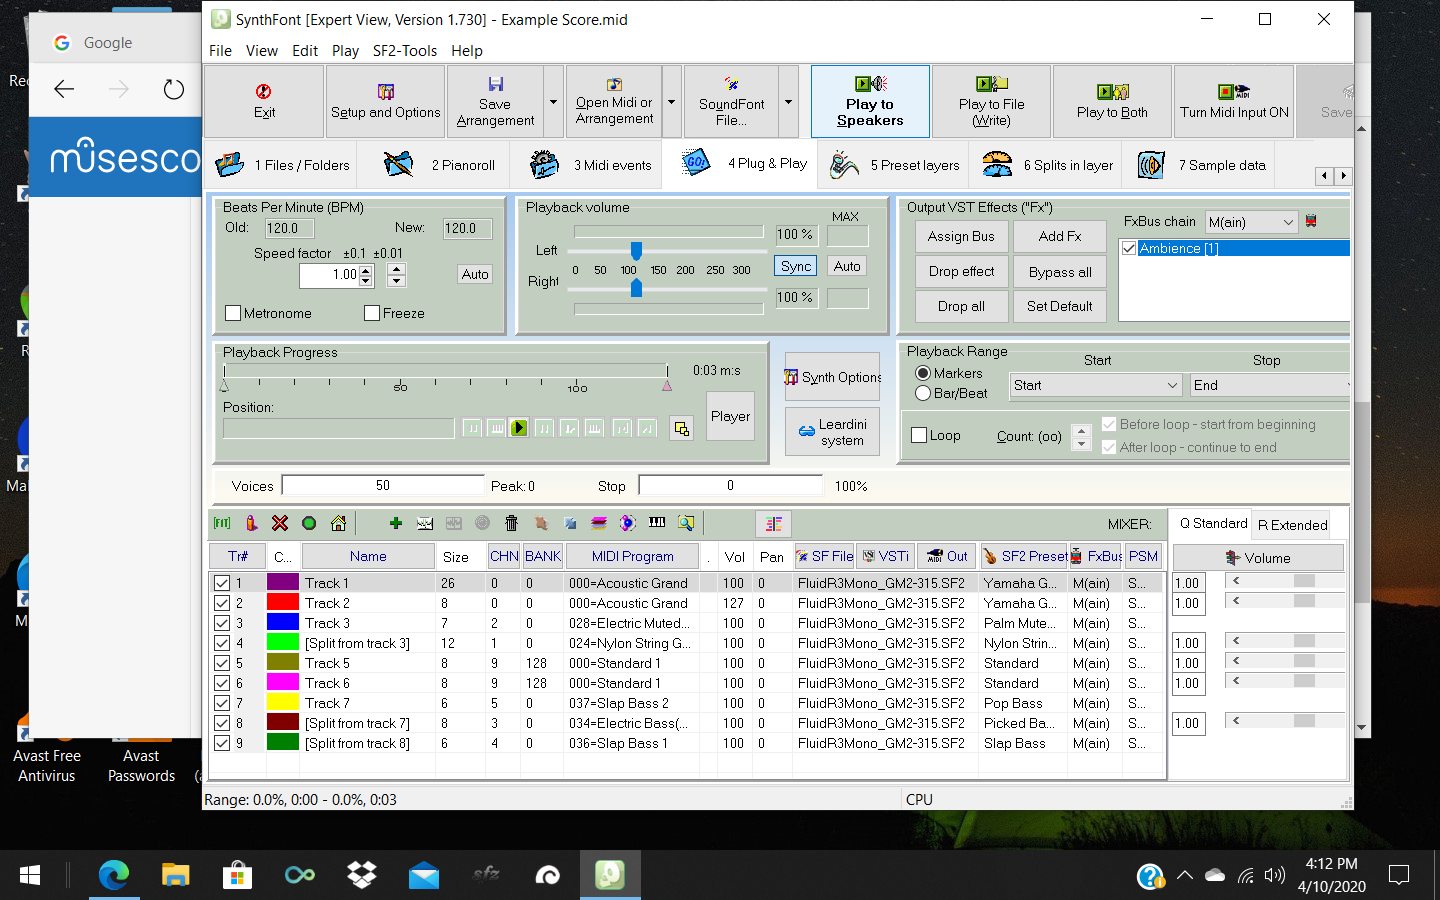Click the green FIT columns icon
The image size is (1440, 900).
(x=222, y=523)
